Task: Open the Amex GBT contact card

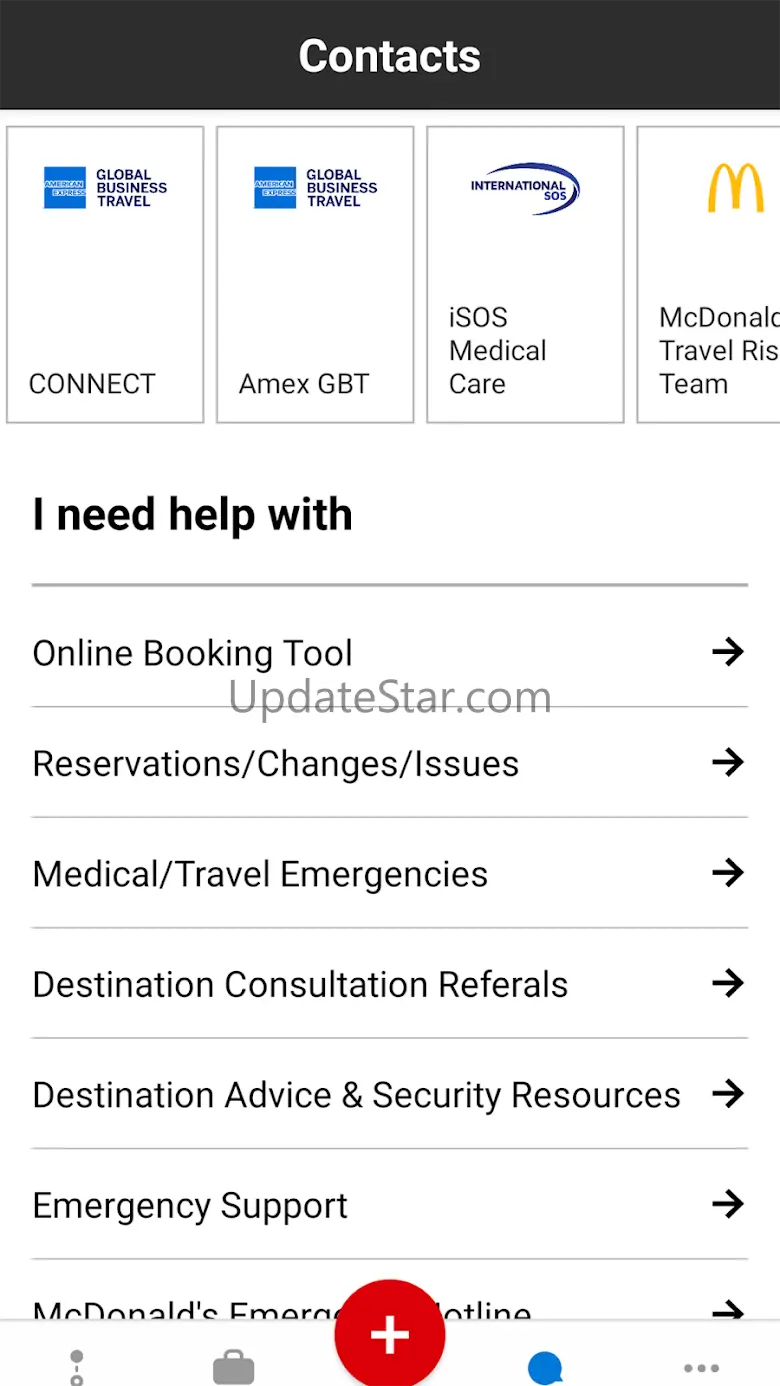Action: coord(315,275)
